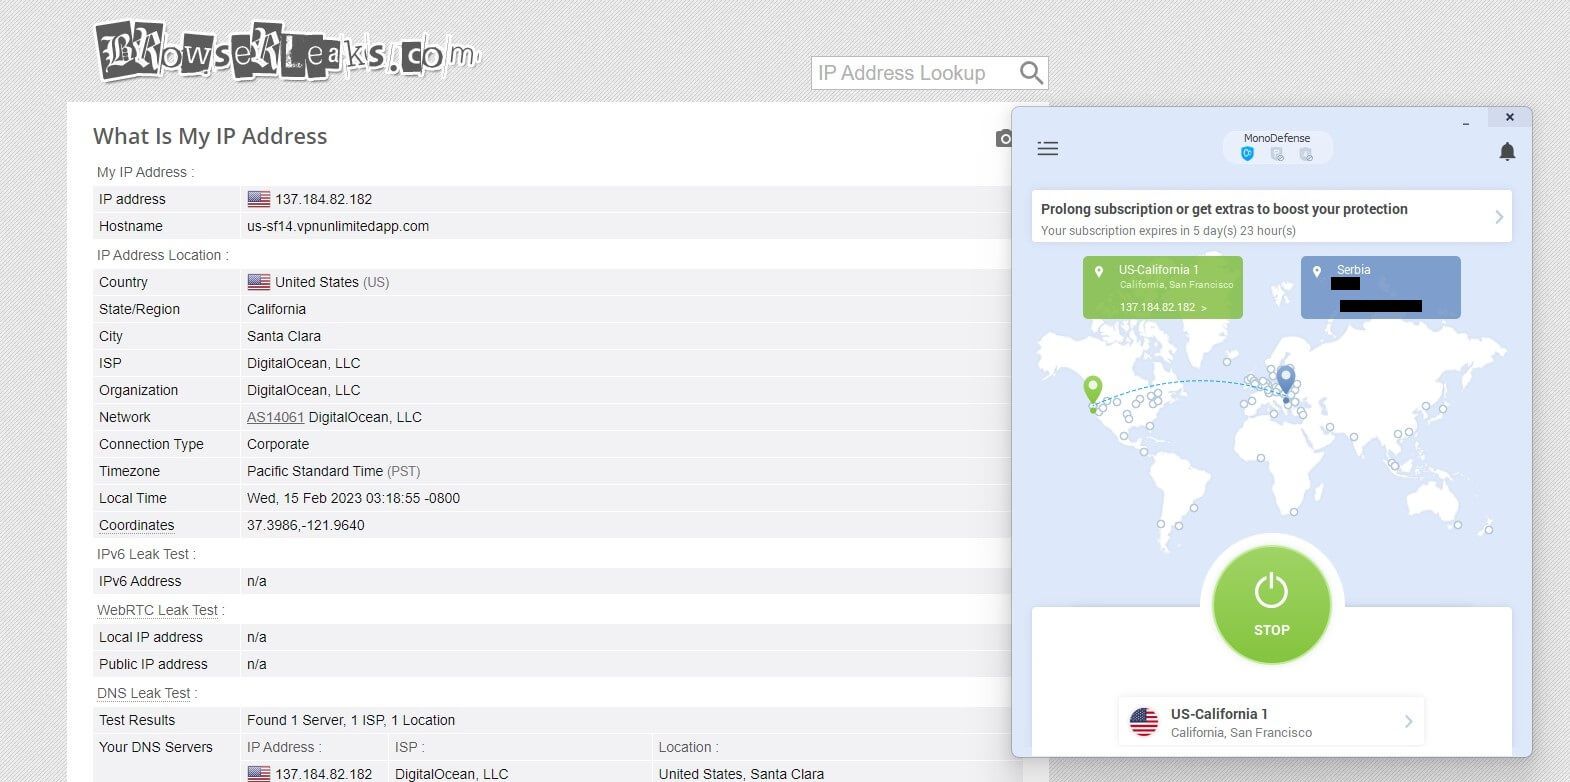
Task: Close the VPN window
Action: pos(1510,117)
